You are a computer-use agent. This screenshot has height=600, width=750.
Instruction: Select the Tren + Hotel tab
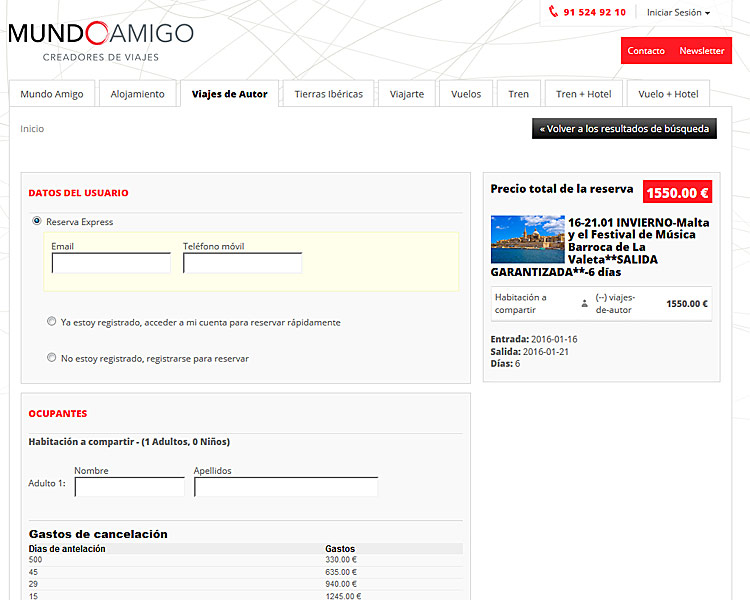(x=584, y=94)
